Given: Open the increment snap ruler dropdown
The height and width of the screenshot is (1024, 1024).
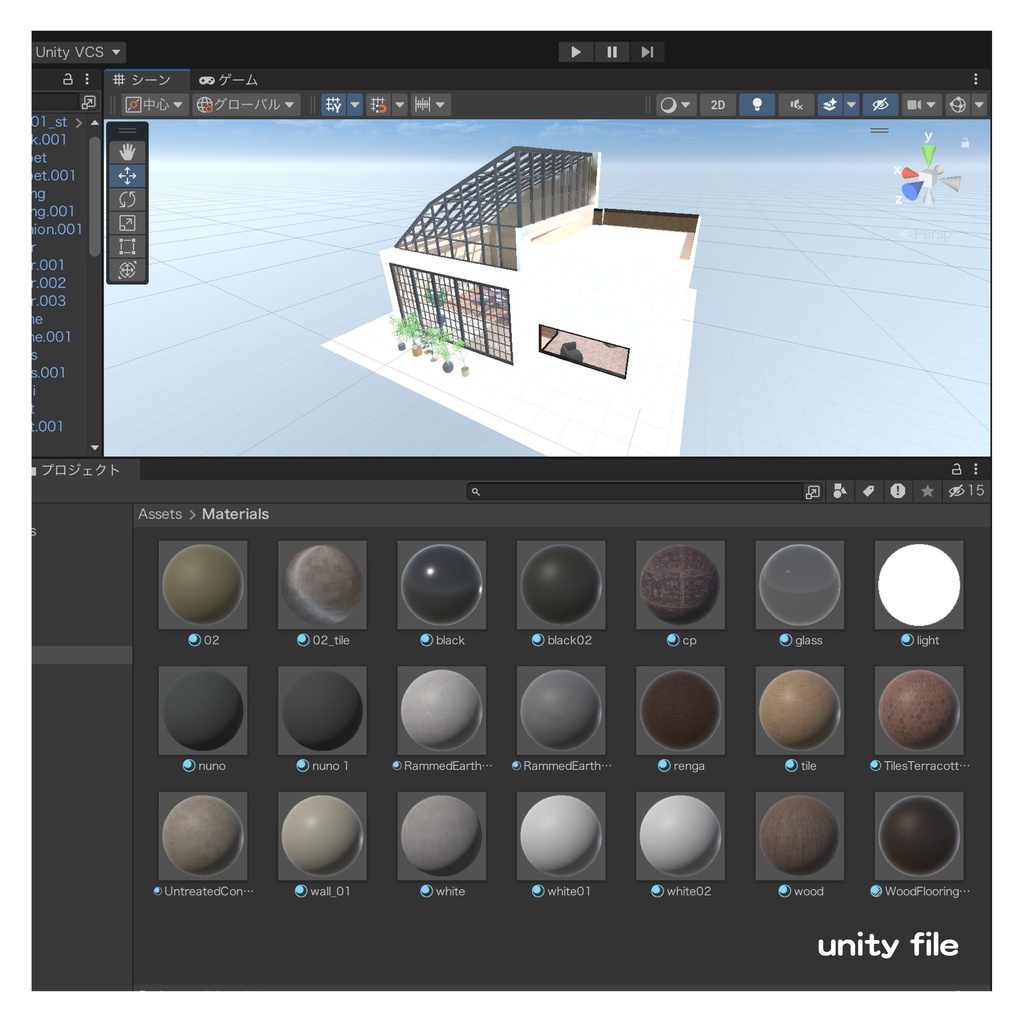Looking at the screenshot, I should [430, 104].
